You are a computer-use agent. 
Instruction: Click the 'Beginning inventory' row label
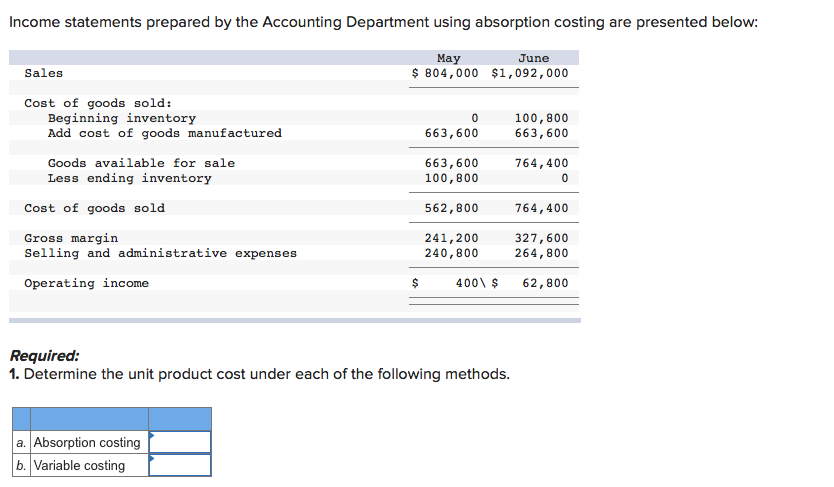coord(122,118)
